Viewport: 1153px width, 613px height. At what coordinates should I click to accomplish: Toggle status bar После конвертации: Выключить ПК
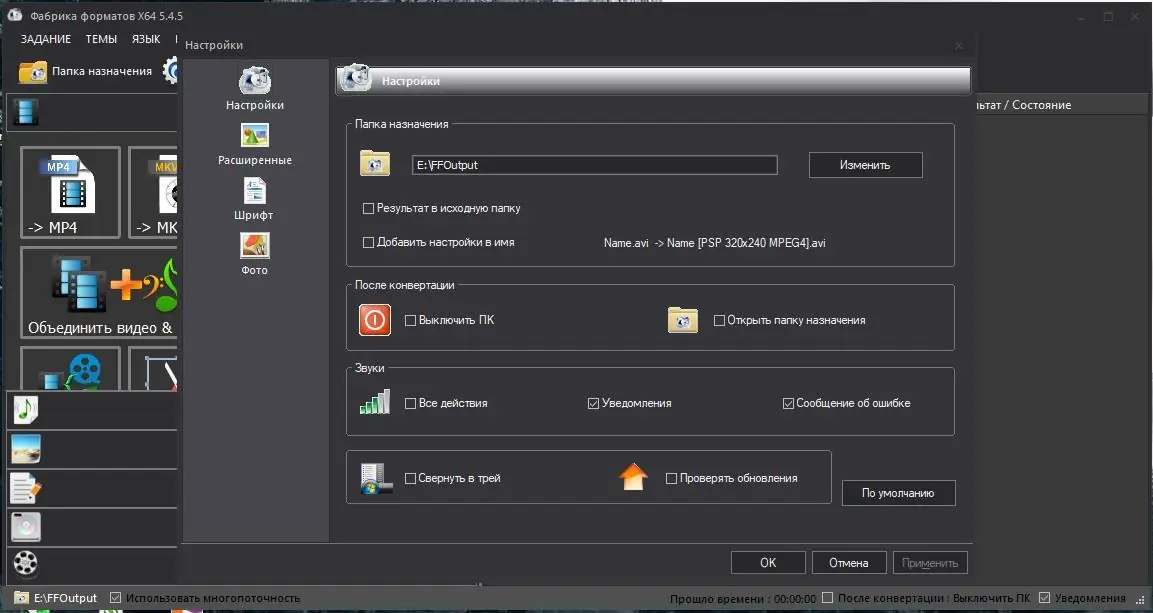(x=827, y=598)
